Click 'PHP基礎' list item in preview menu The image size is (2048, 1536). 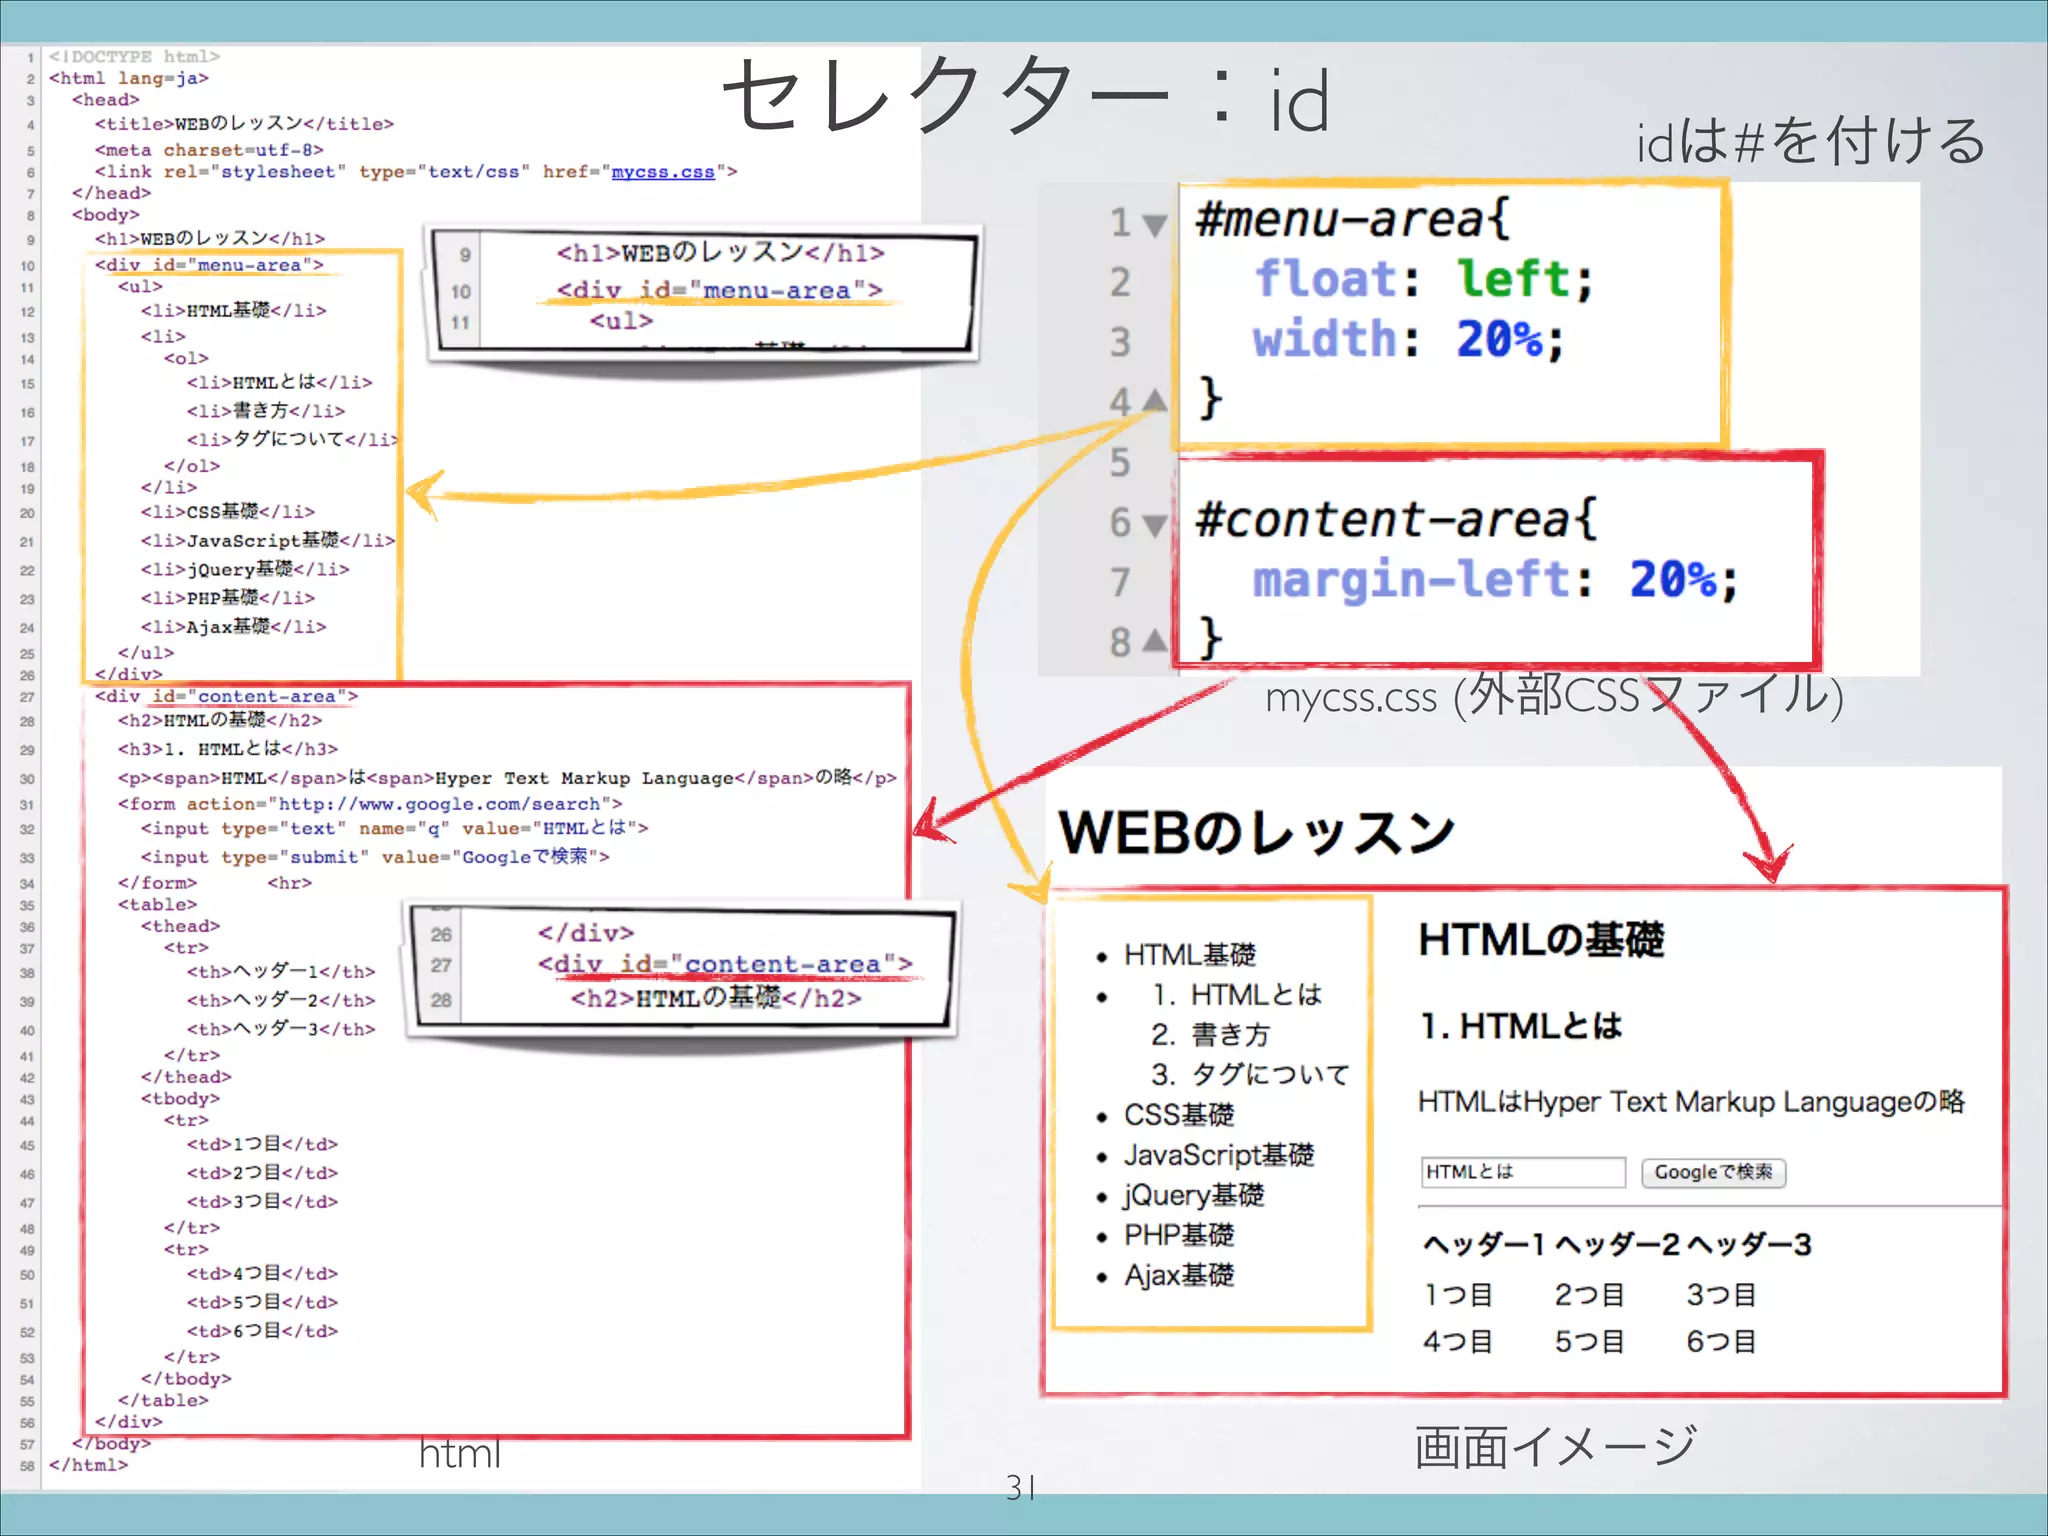tap(1179, 1235)
